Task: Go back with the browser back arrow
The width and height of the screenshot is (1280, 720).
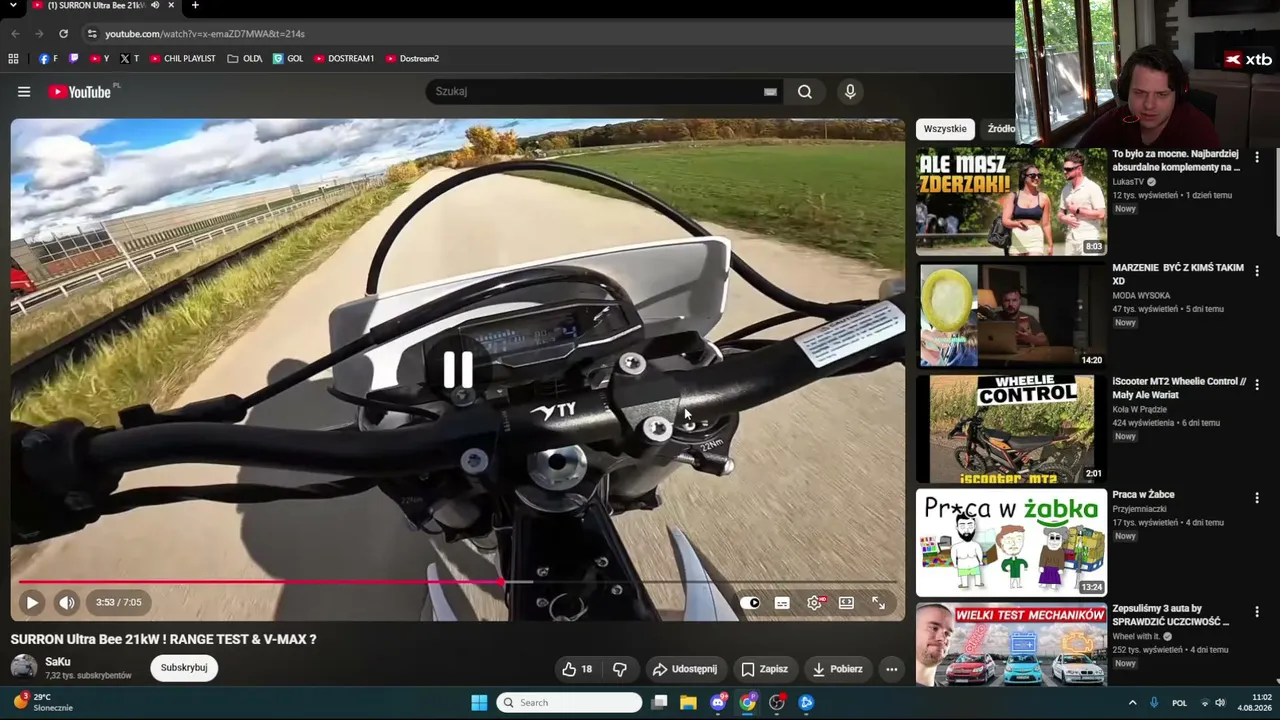Action: coord(15,33)
